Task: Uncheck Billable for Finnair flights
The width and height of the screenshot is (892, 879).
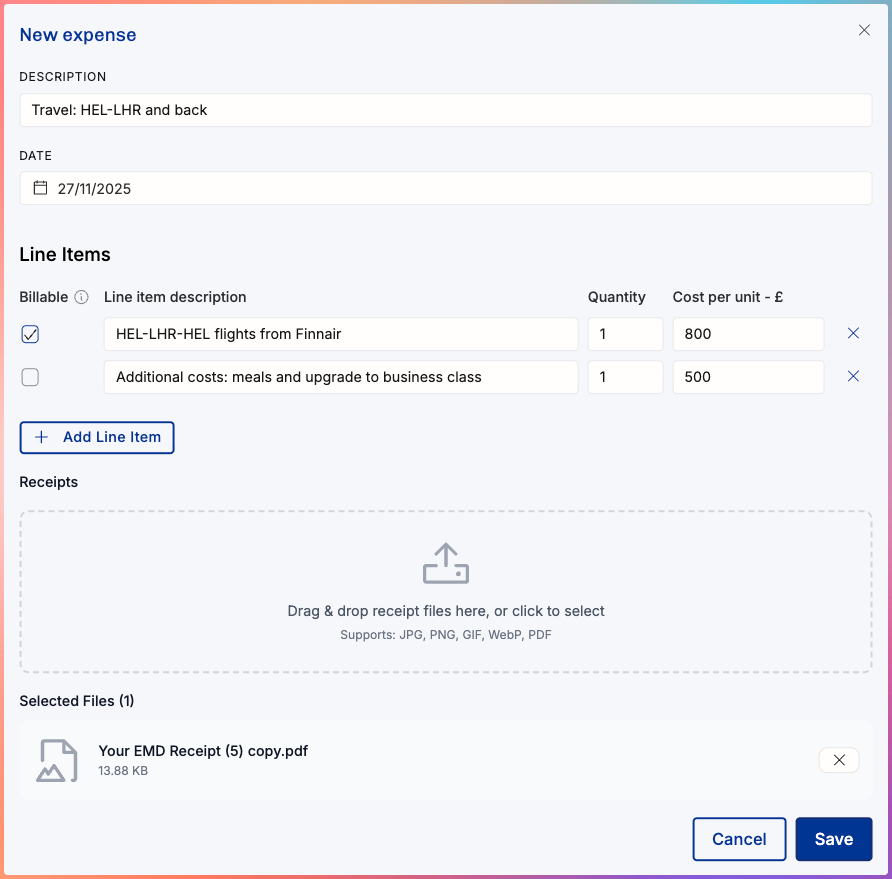Action: point(30,334)
